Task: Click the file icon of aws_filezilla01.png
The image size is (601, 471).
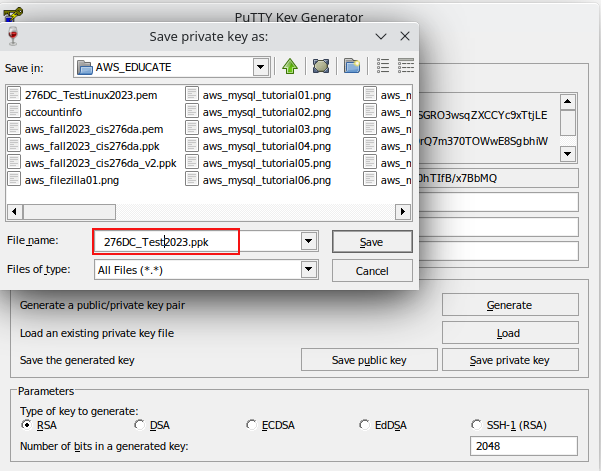Action: point(14,179)
